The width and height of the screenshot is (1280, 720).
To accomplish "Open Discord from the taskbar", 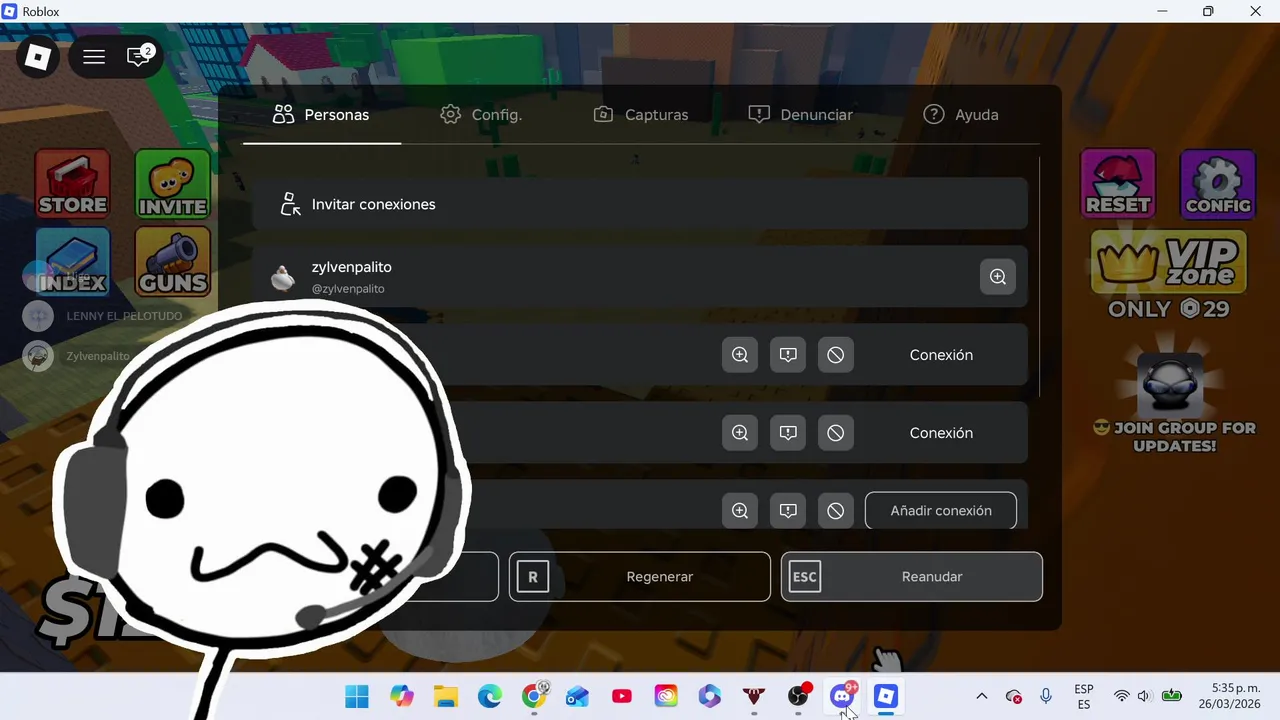I will tap(842, 696).
